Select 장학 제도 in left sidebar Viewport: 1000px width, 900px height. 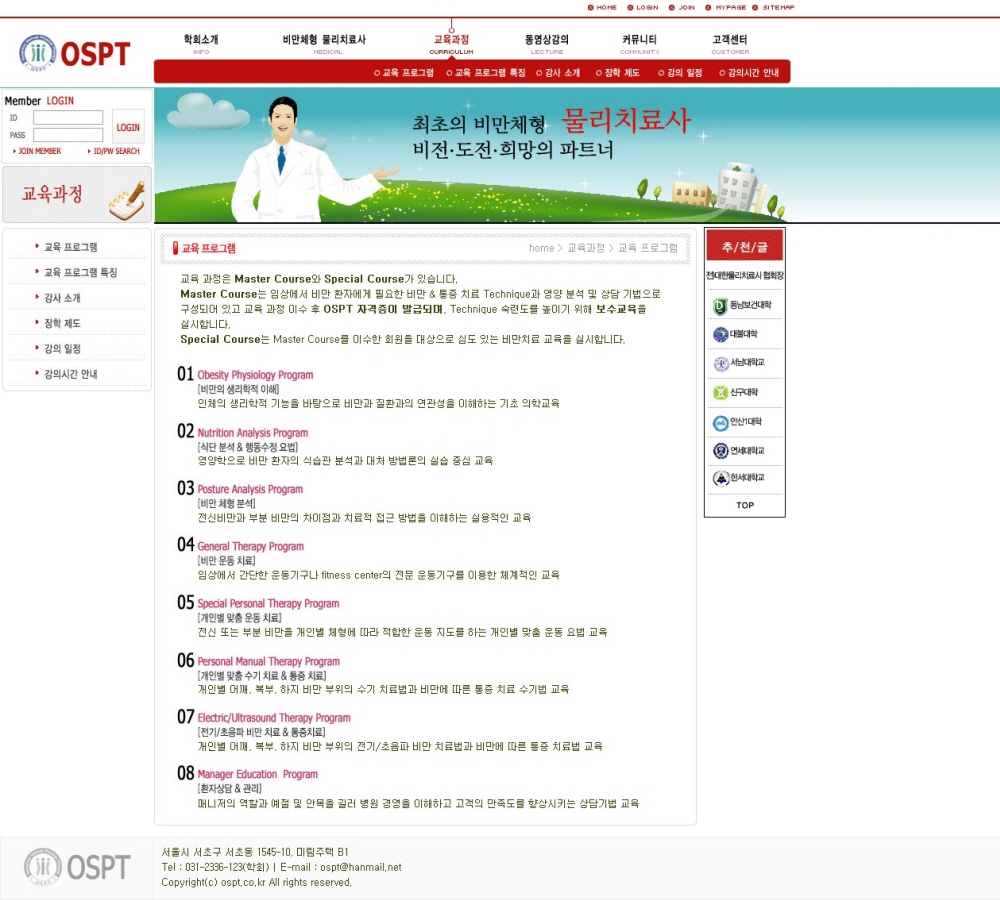point(62,323)
